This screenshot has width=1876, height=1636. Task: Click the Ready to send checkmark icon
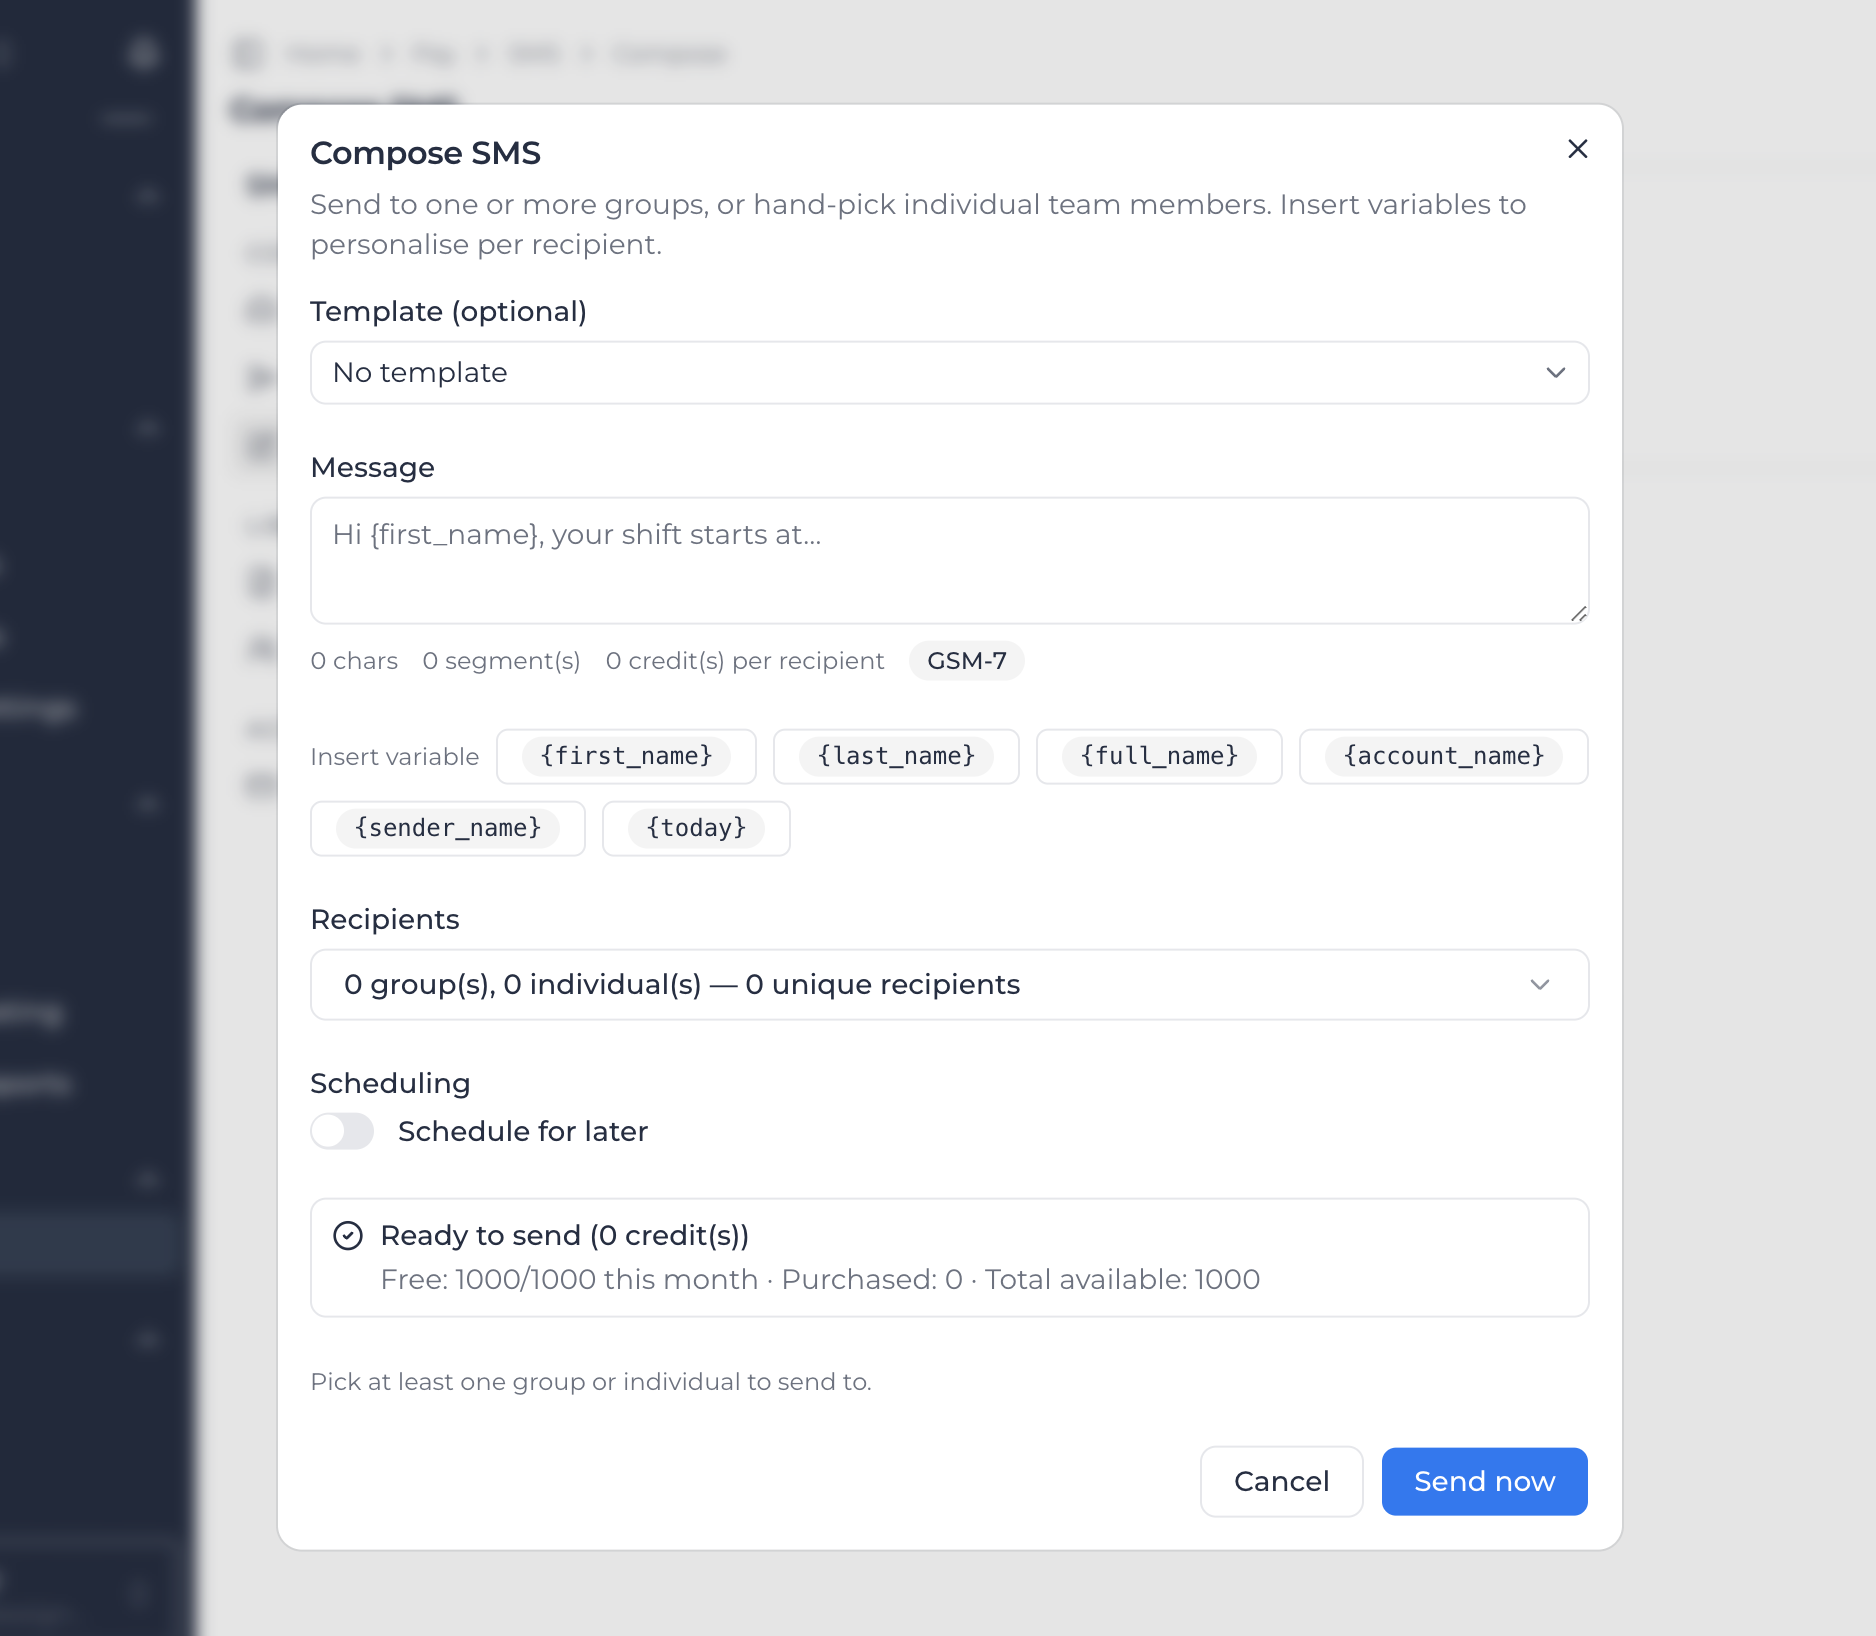pos(347,1236)
